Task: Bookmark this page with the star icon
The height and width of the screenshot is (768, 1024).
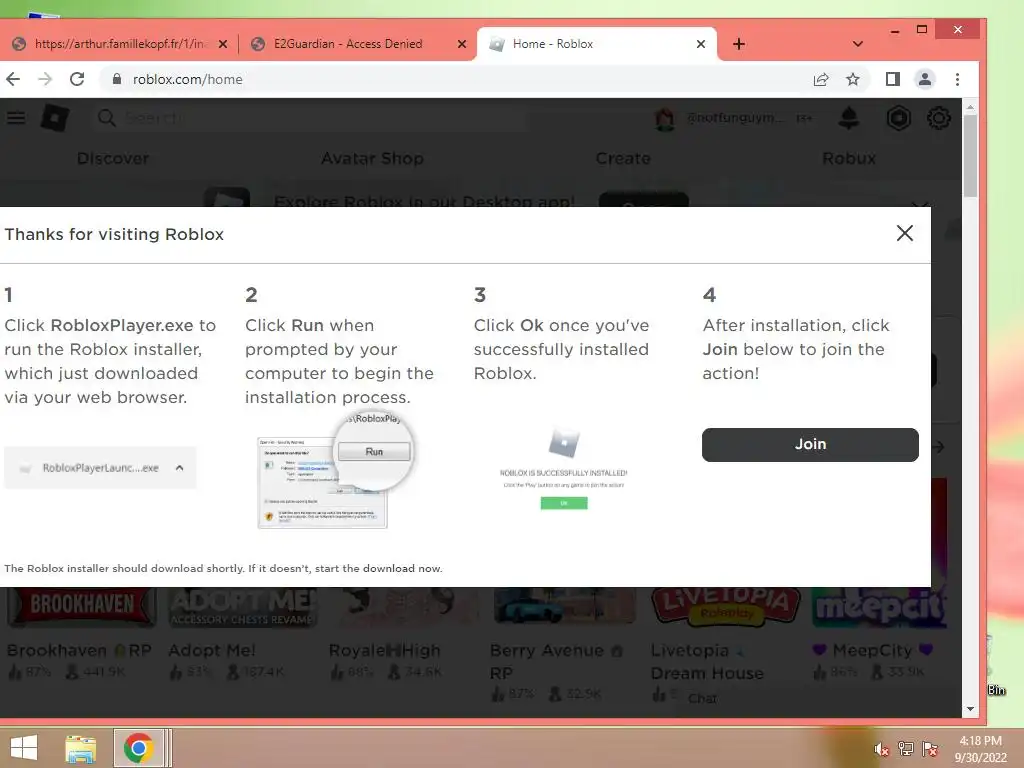Action: click(x=853, y=79)
